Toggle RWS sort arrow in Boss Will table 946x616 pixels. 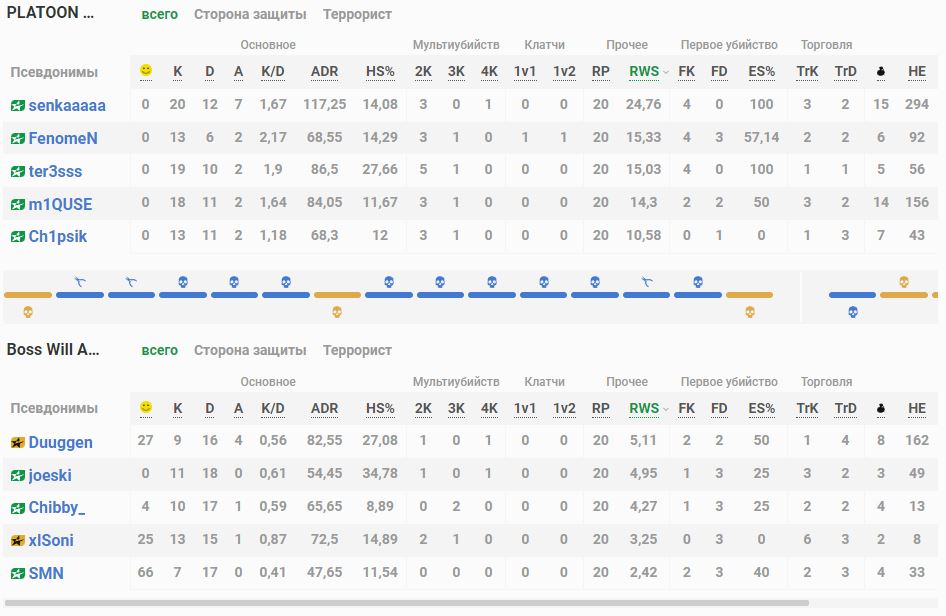tap(666, 410)
